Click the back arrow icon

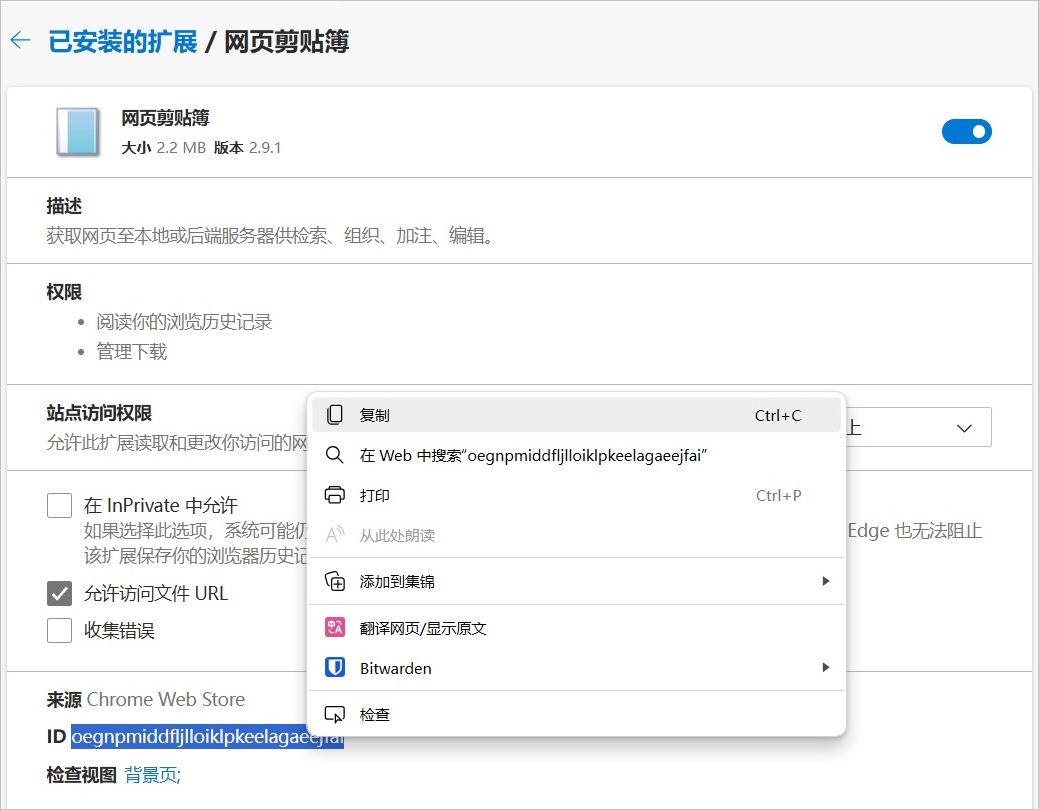pos(20,42)
